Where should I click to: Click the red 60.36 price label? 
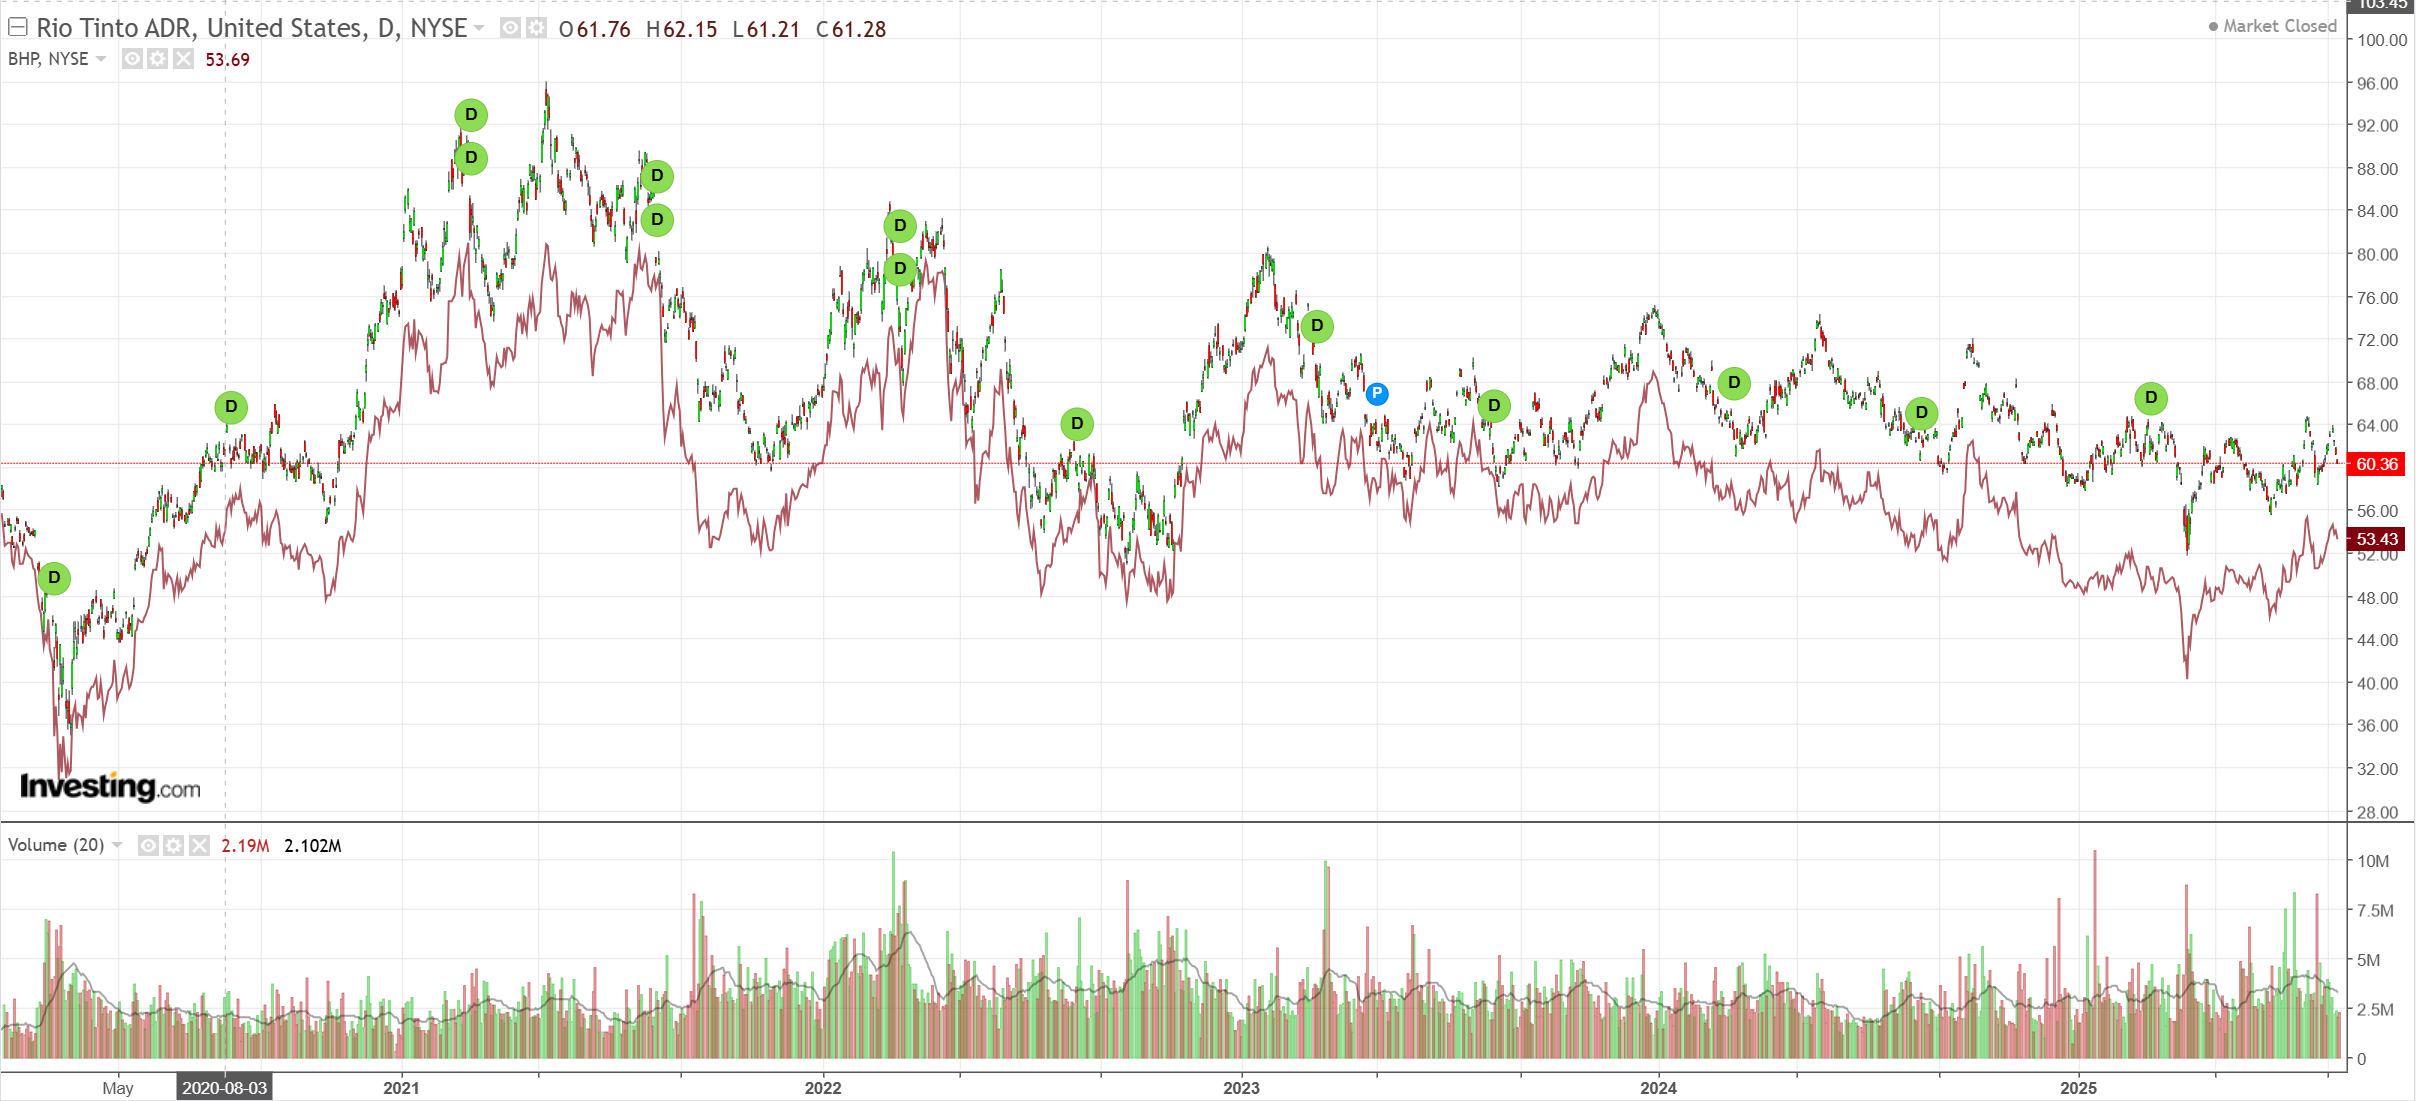(x=2376, y=464)
